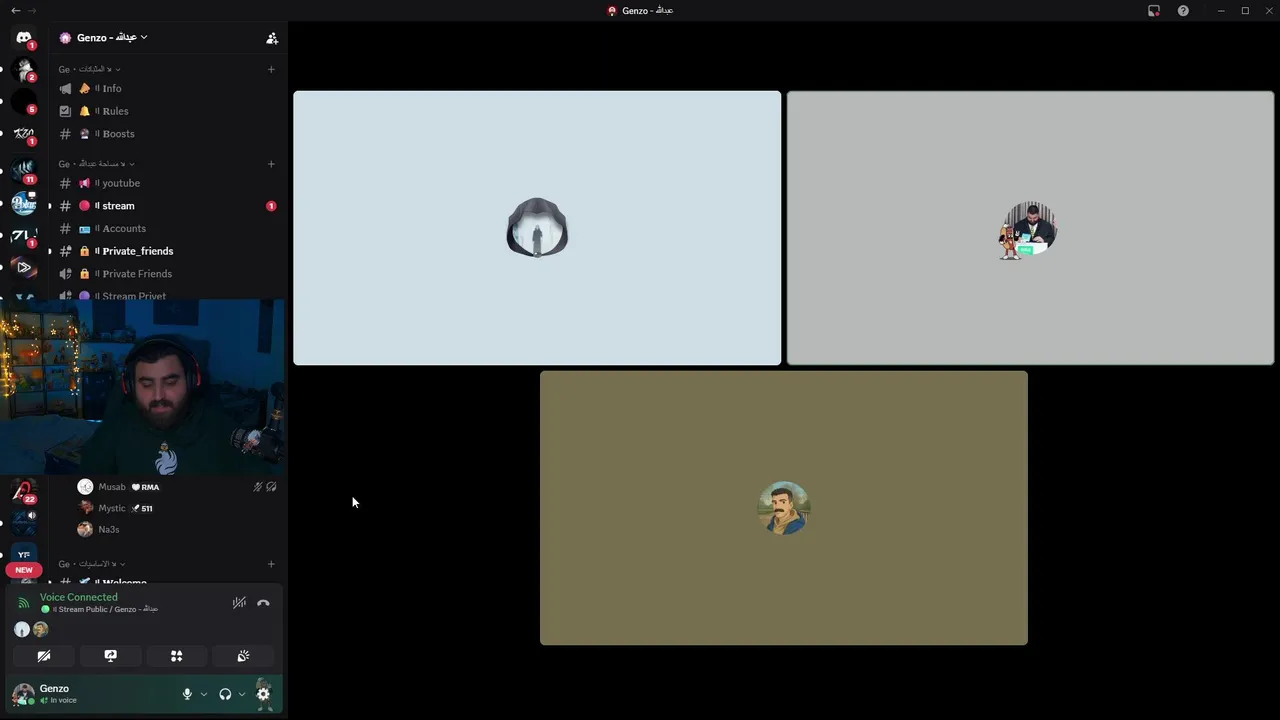
Task: Open Discord home direct messages icon
Action: 24,37
